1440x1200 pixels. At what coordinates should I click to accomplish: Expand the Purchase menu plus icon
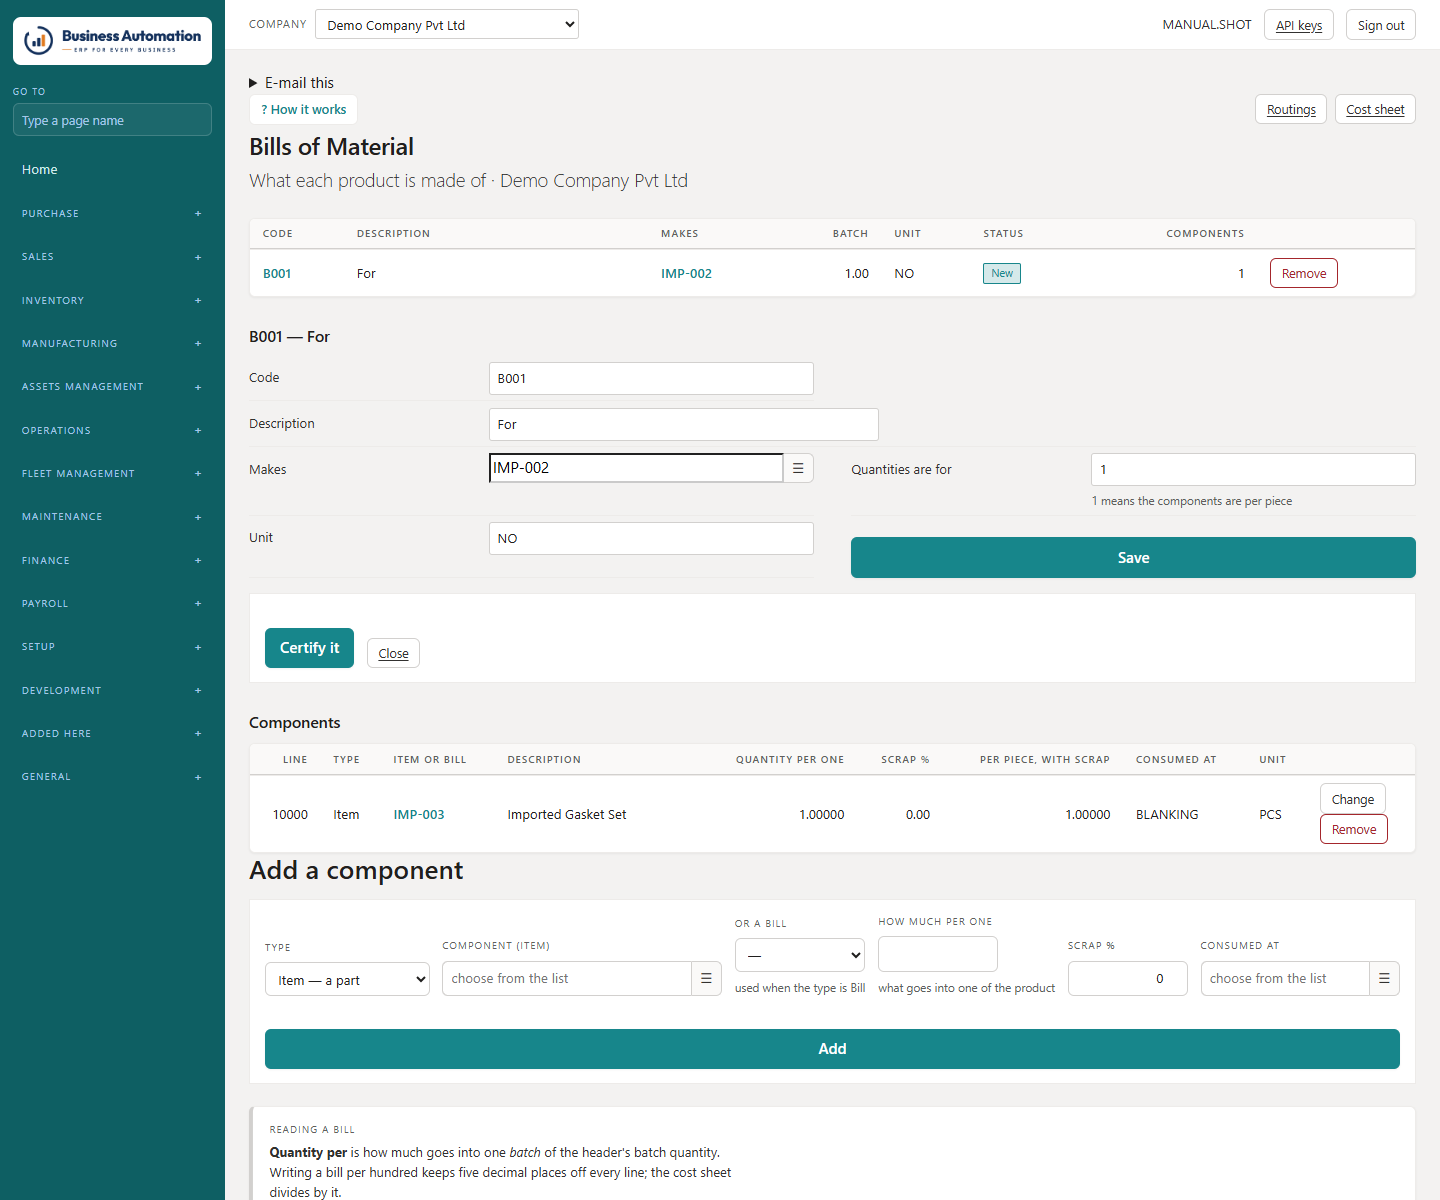(198, 214)
